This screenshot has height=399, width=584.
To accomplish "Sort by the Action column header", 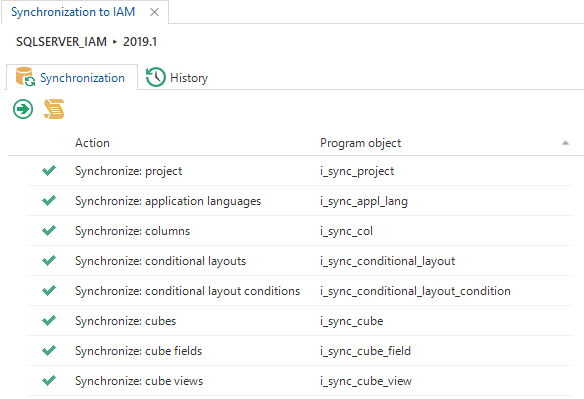I will (x=92, y=143).
